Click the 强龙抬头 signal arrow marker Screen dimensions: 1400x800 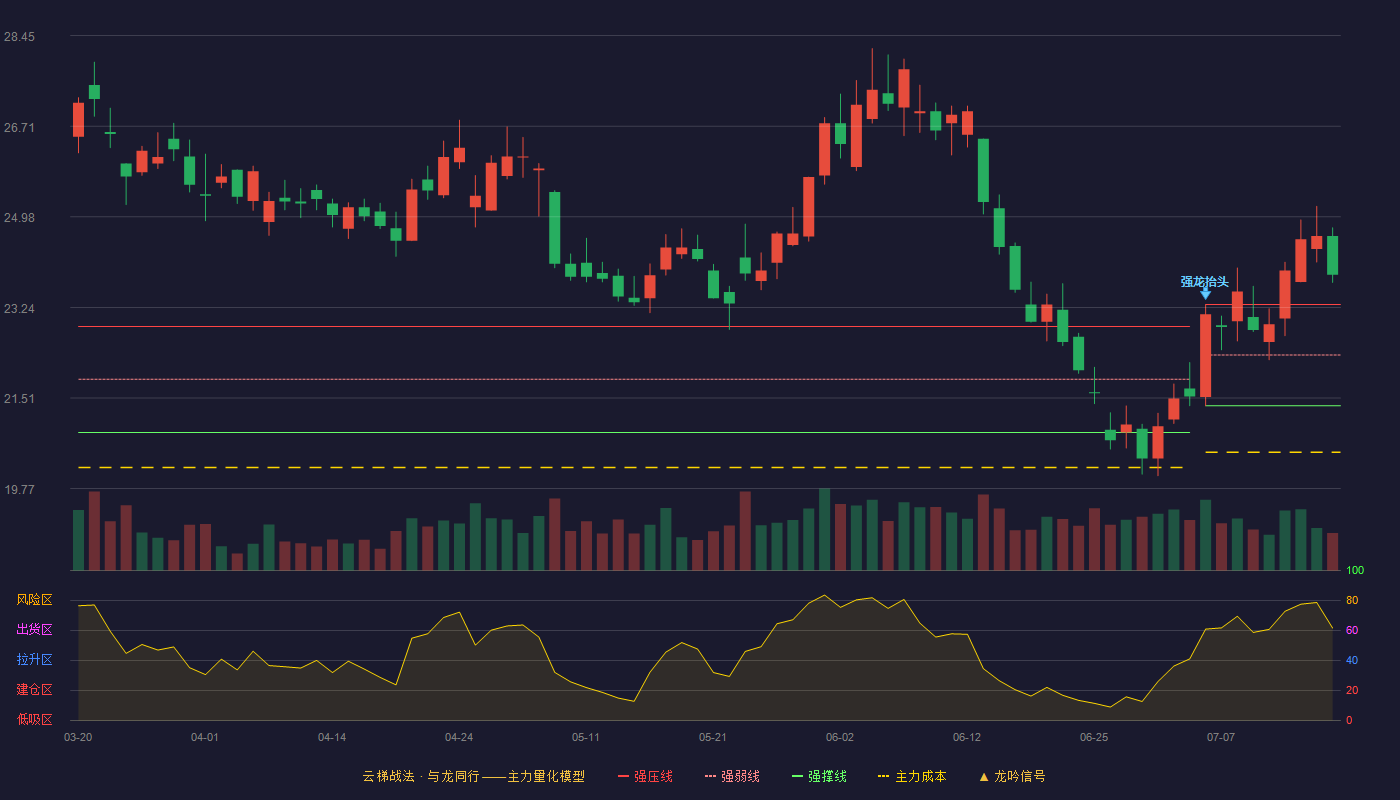[x=1205, y=293]
